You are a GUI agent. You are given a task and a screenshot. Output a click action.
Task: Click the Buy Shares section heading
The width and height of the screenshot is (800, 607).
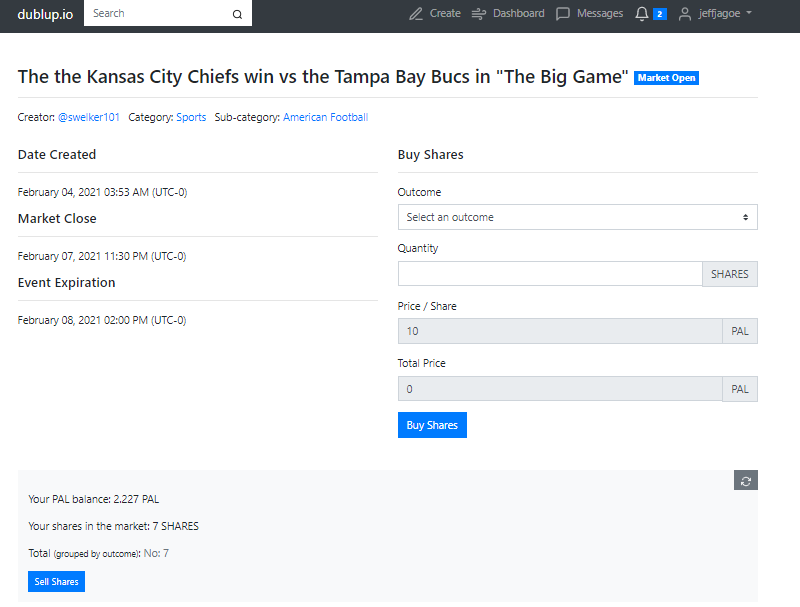(431, 155)
